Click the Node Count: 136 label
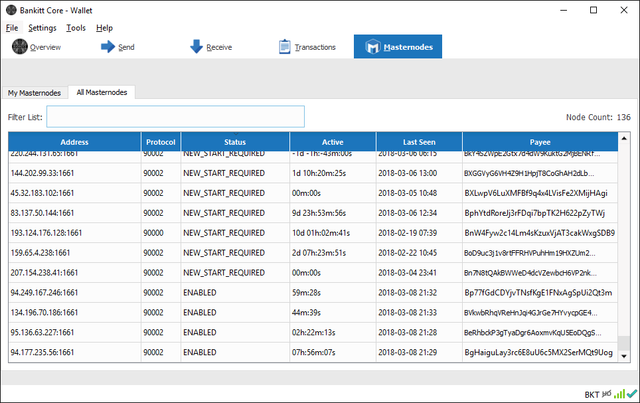This screenshot has width=640, height=403. [598, 117]
